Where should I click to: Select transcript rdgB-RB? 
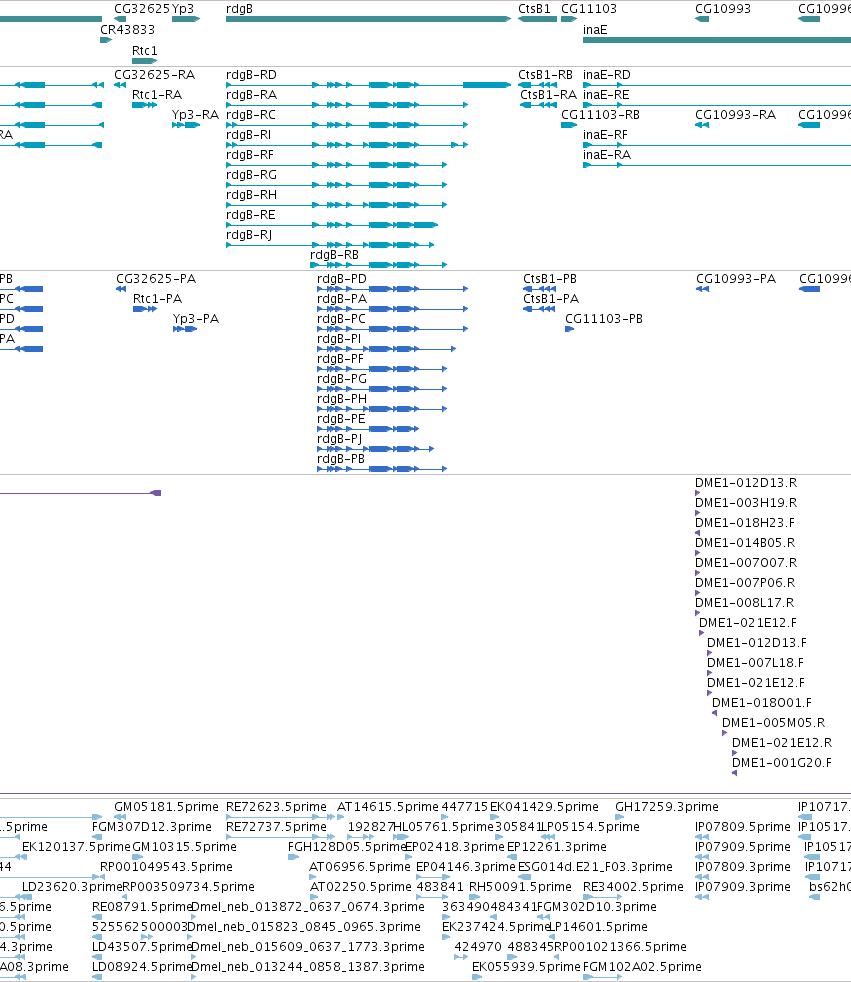click(x=378, y=266)
